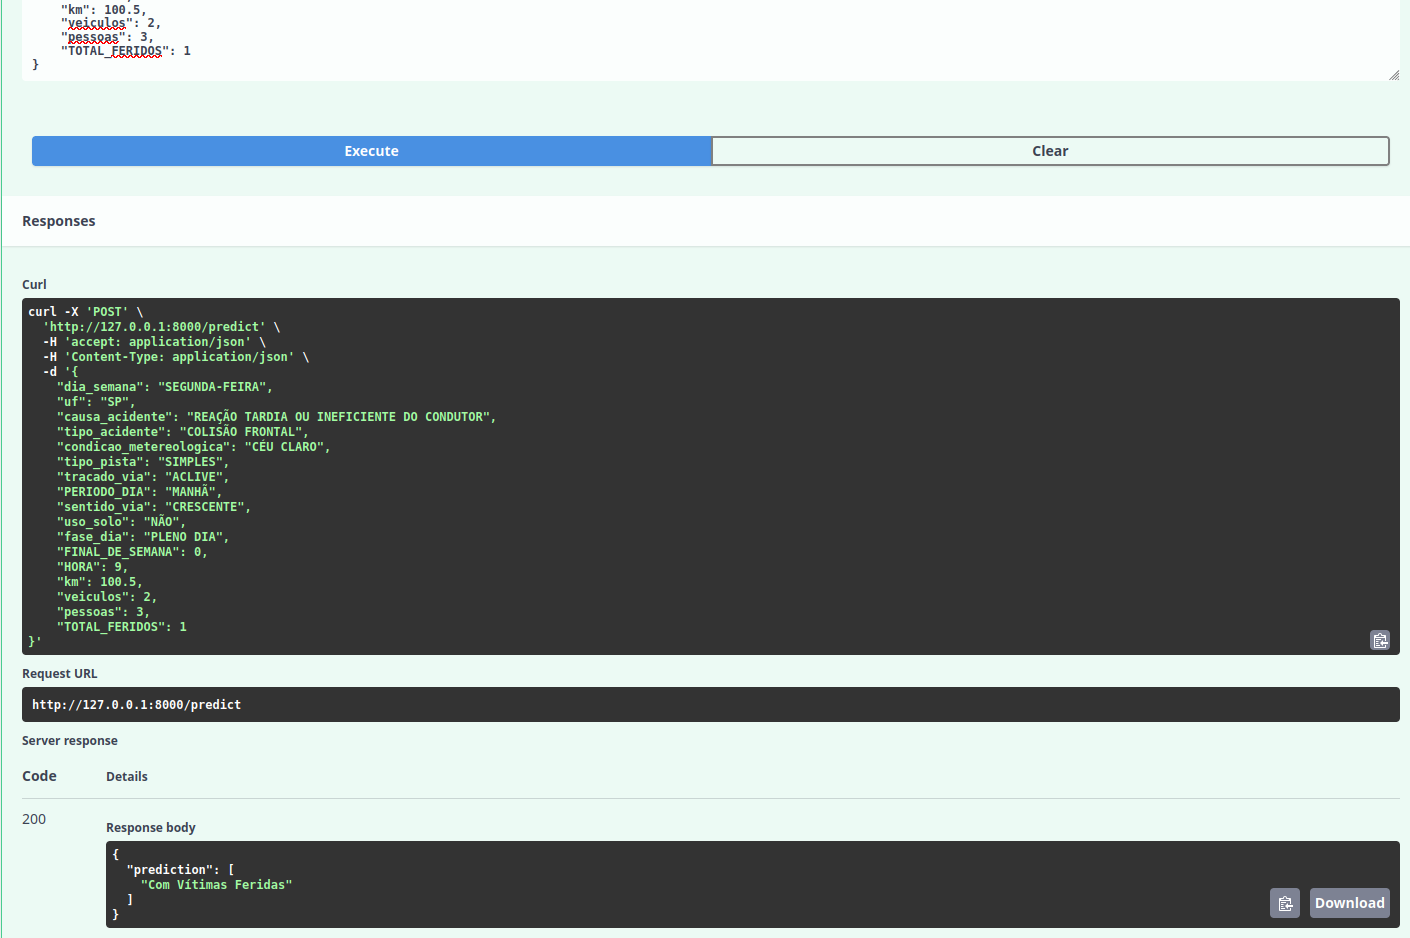Click the Curl label
The height and width of the screenshot is (938, 1410).
(x=34, y=285)
